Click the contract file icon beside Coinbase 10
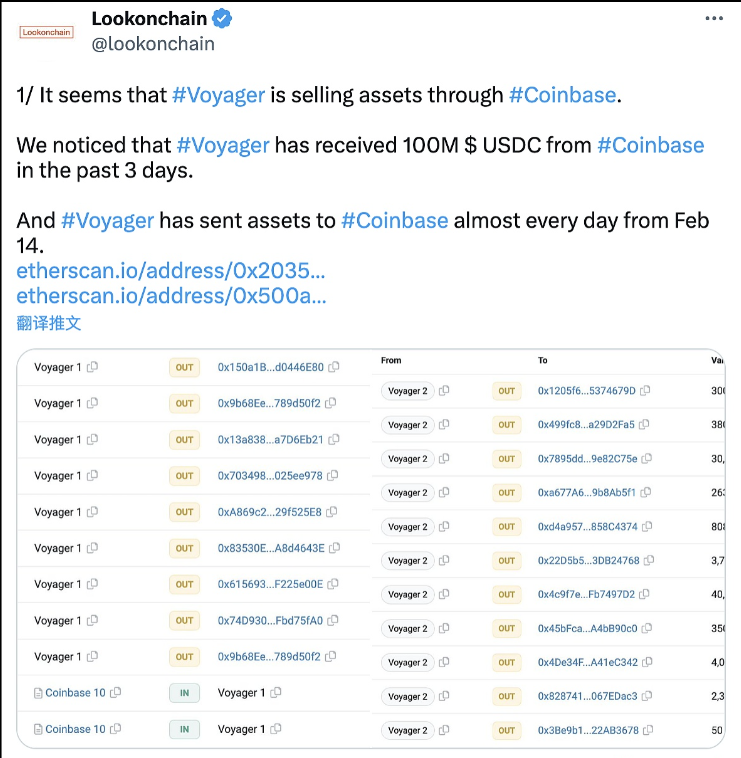This screenshot has height=758, width=741. tap(38, 693)
